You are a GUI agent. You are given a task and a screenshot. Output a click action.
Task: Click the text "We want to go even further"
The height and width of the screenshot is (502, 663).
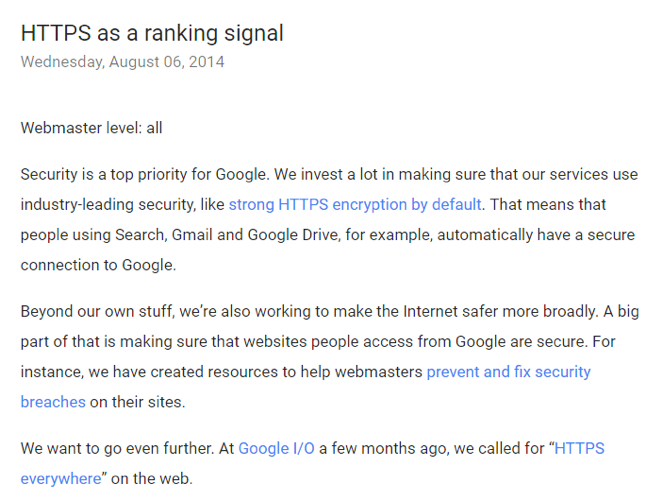(117, 449)
